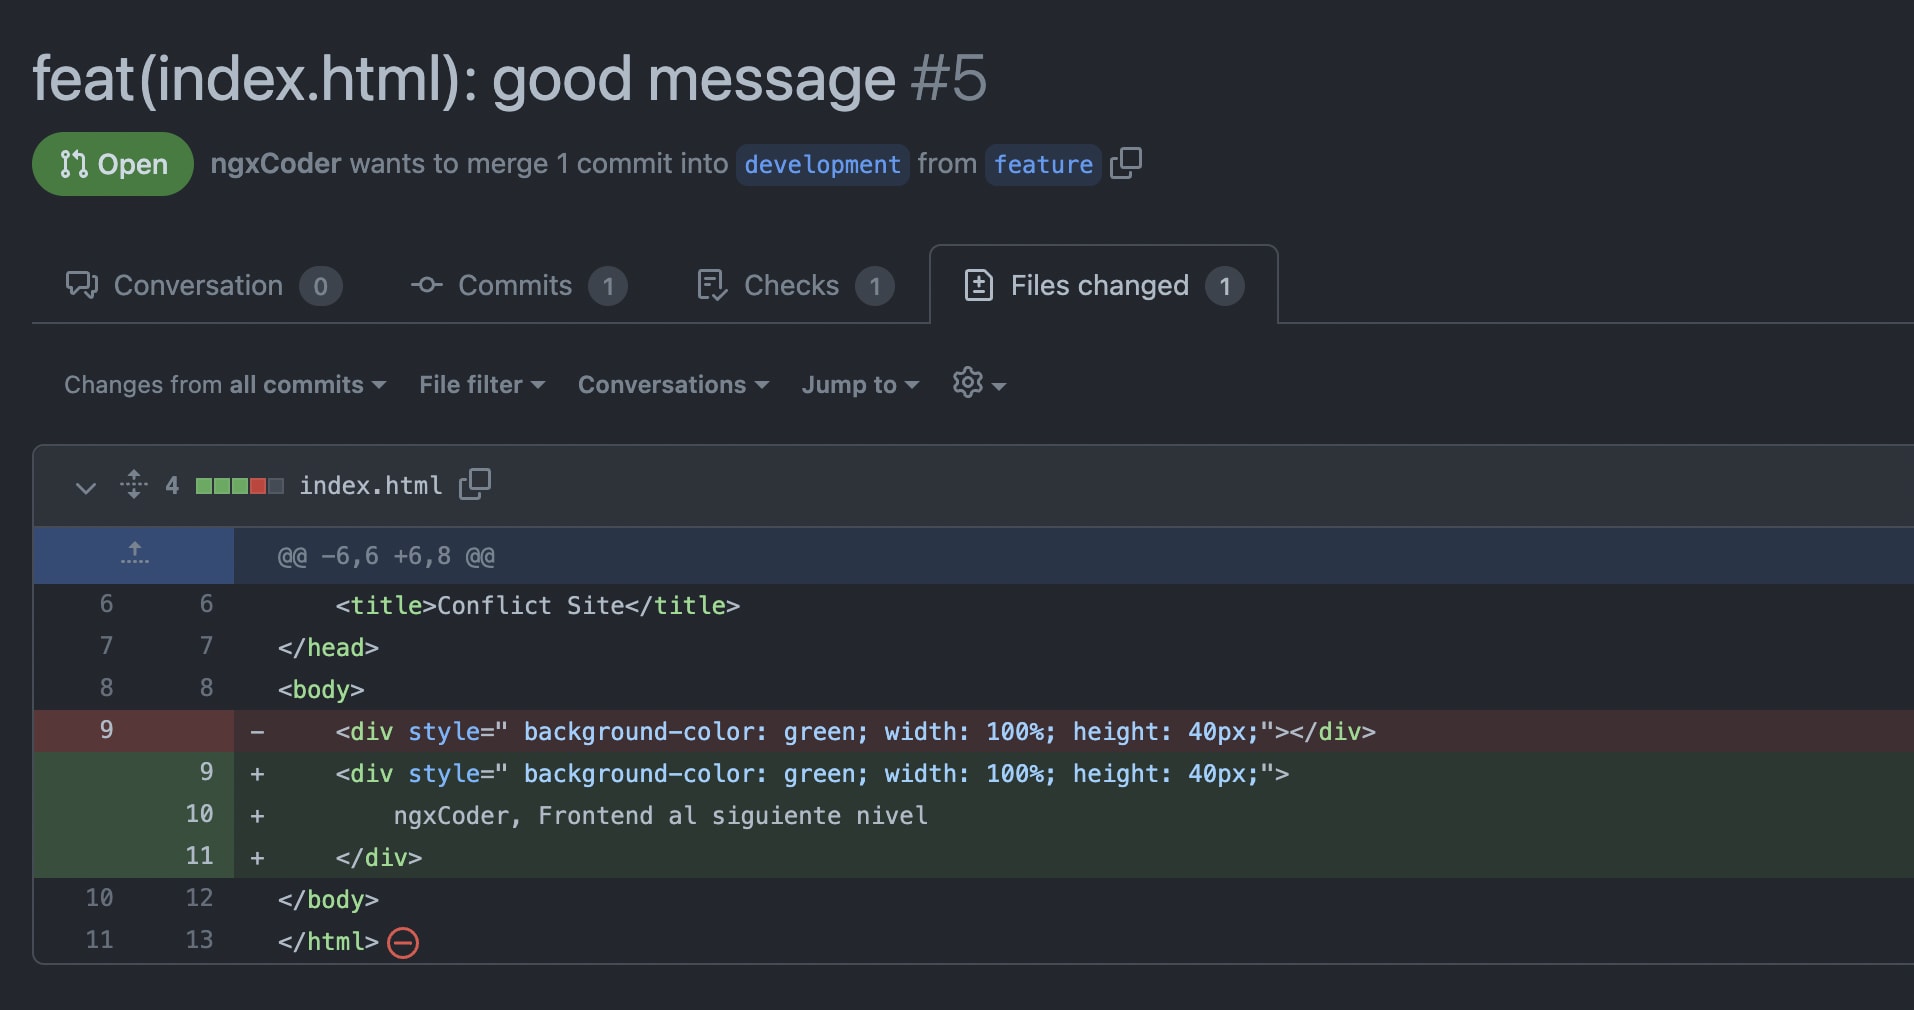Copy the feature branch name icon
The height and width of the screenshot is (1010, 1914).
[x=1126, y=163]
